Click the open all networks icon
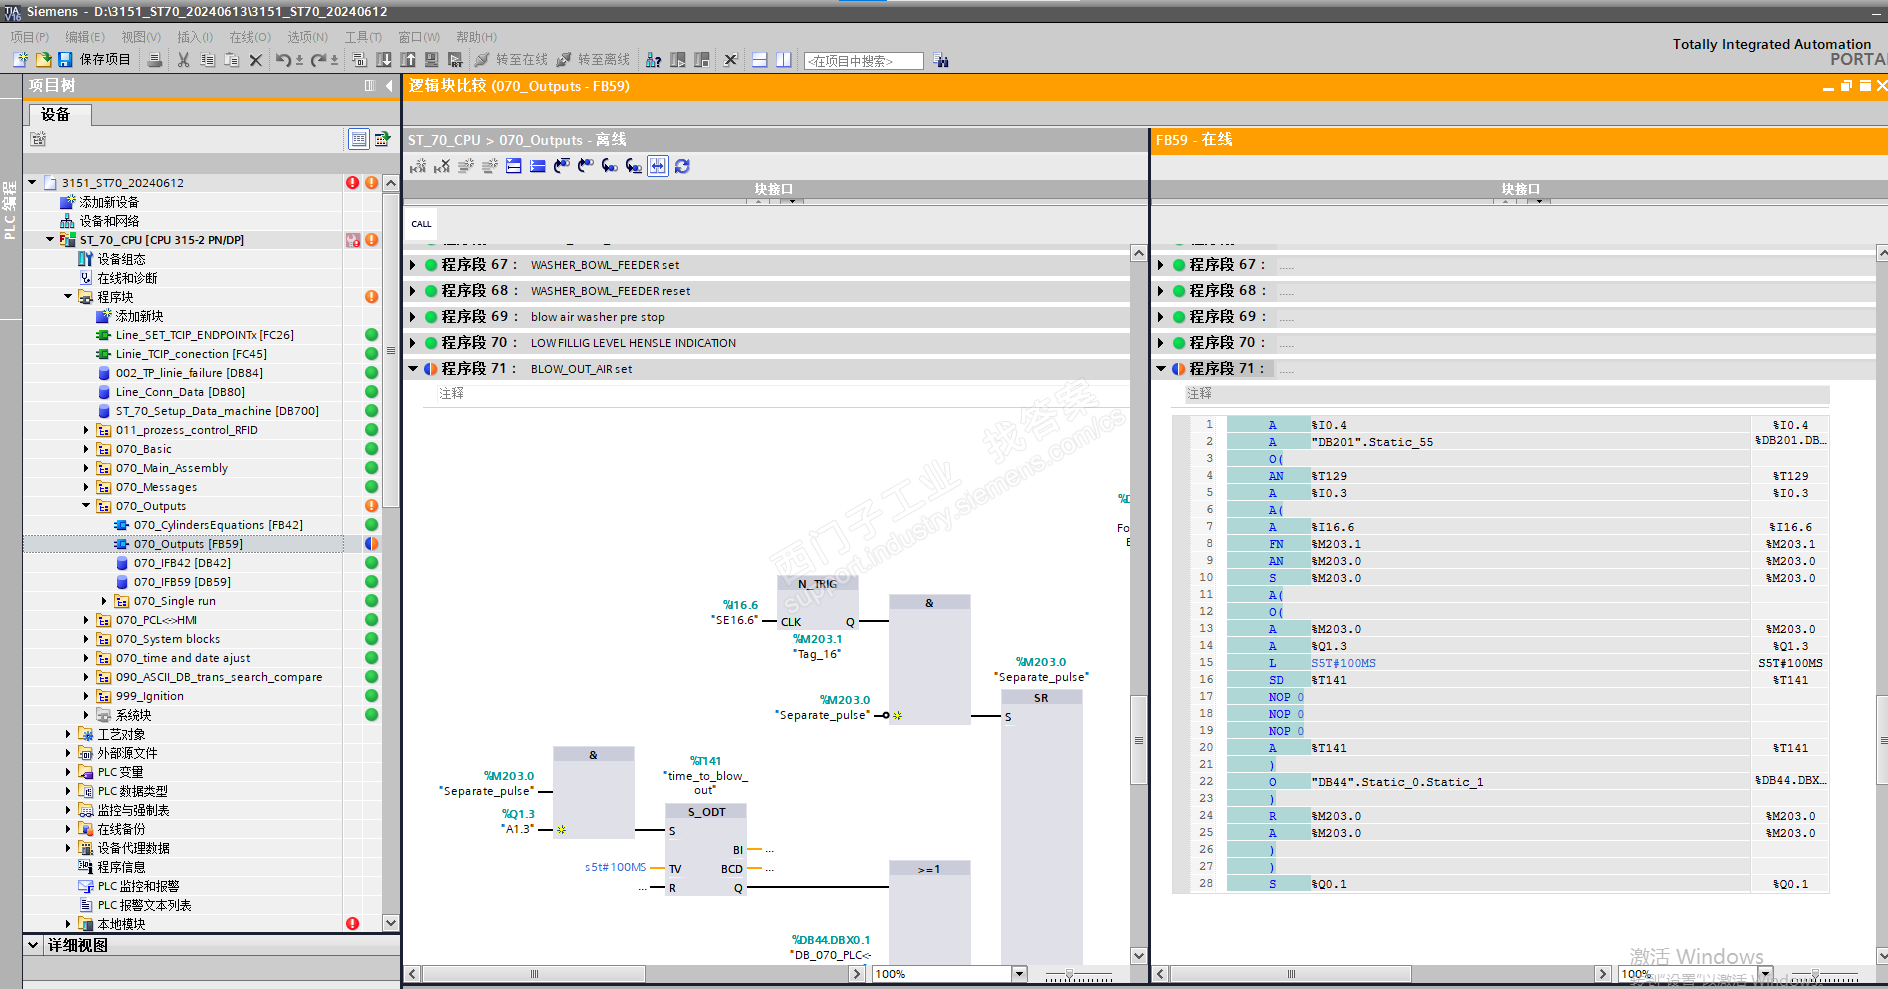 tap(513, 166)
